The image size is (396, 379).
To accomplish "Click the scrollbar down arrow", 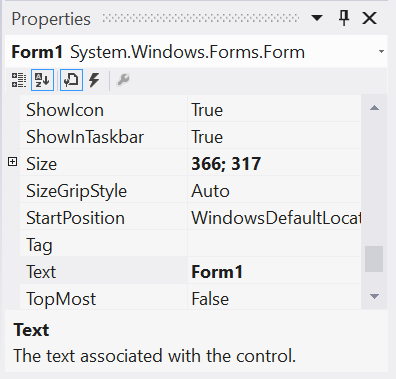I will point(374,296).
